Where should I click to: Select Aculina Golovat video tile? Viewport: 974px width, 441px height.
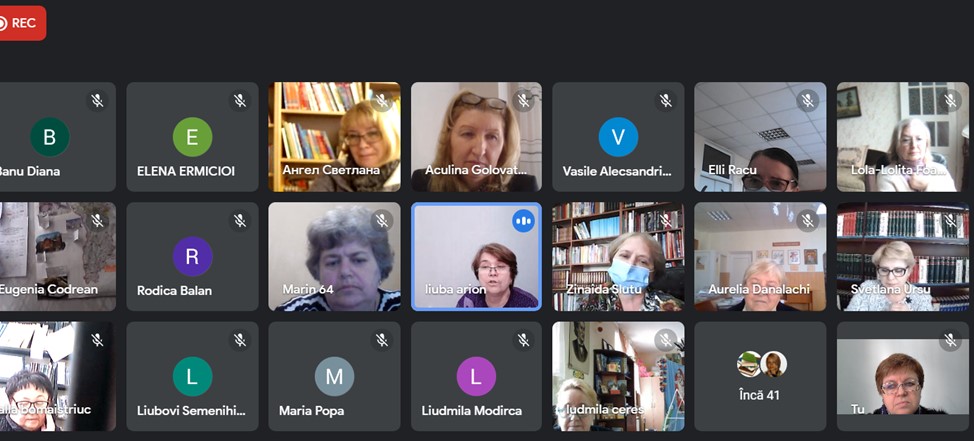click(476, 137)
